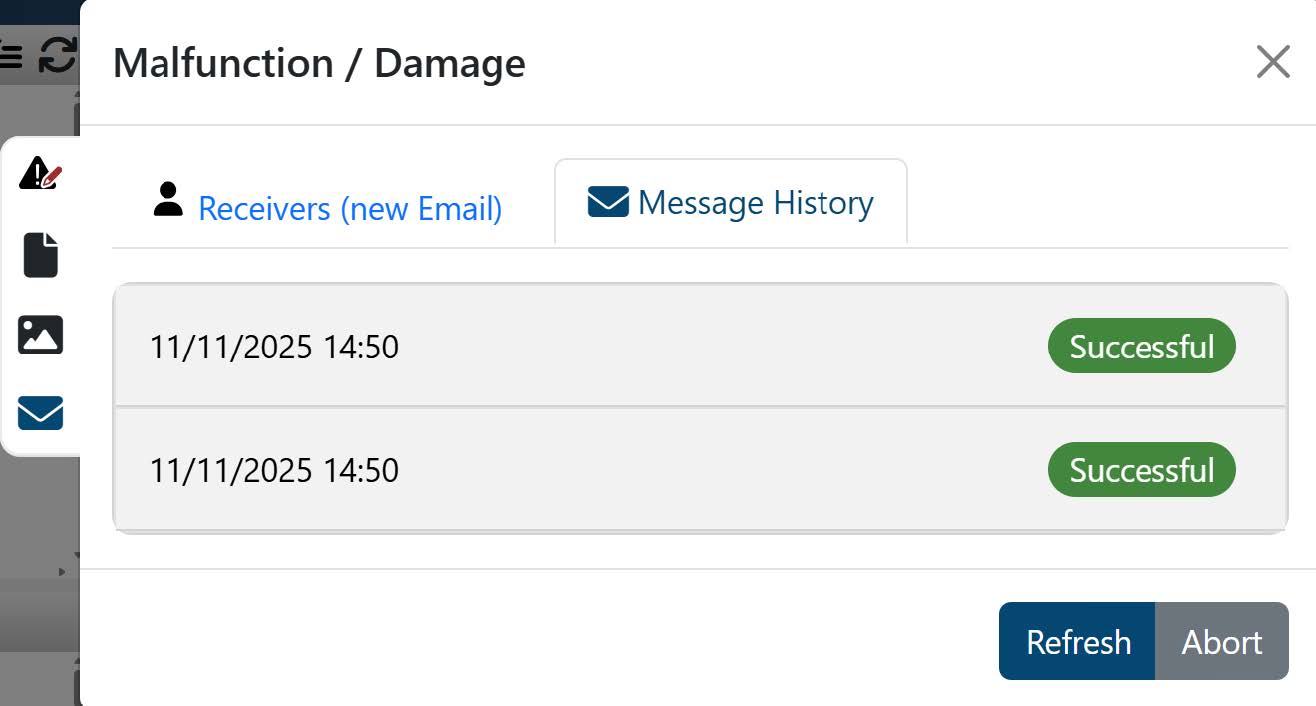Close the Malfunction / Damage dialog
Viewport: 1316px width, 706px height.
click(1272, 63)
